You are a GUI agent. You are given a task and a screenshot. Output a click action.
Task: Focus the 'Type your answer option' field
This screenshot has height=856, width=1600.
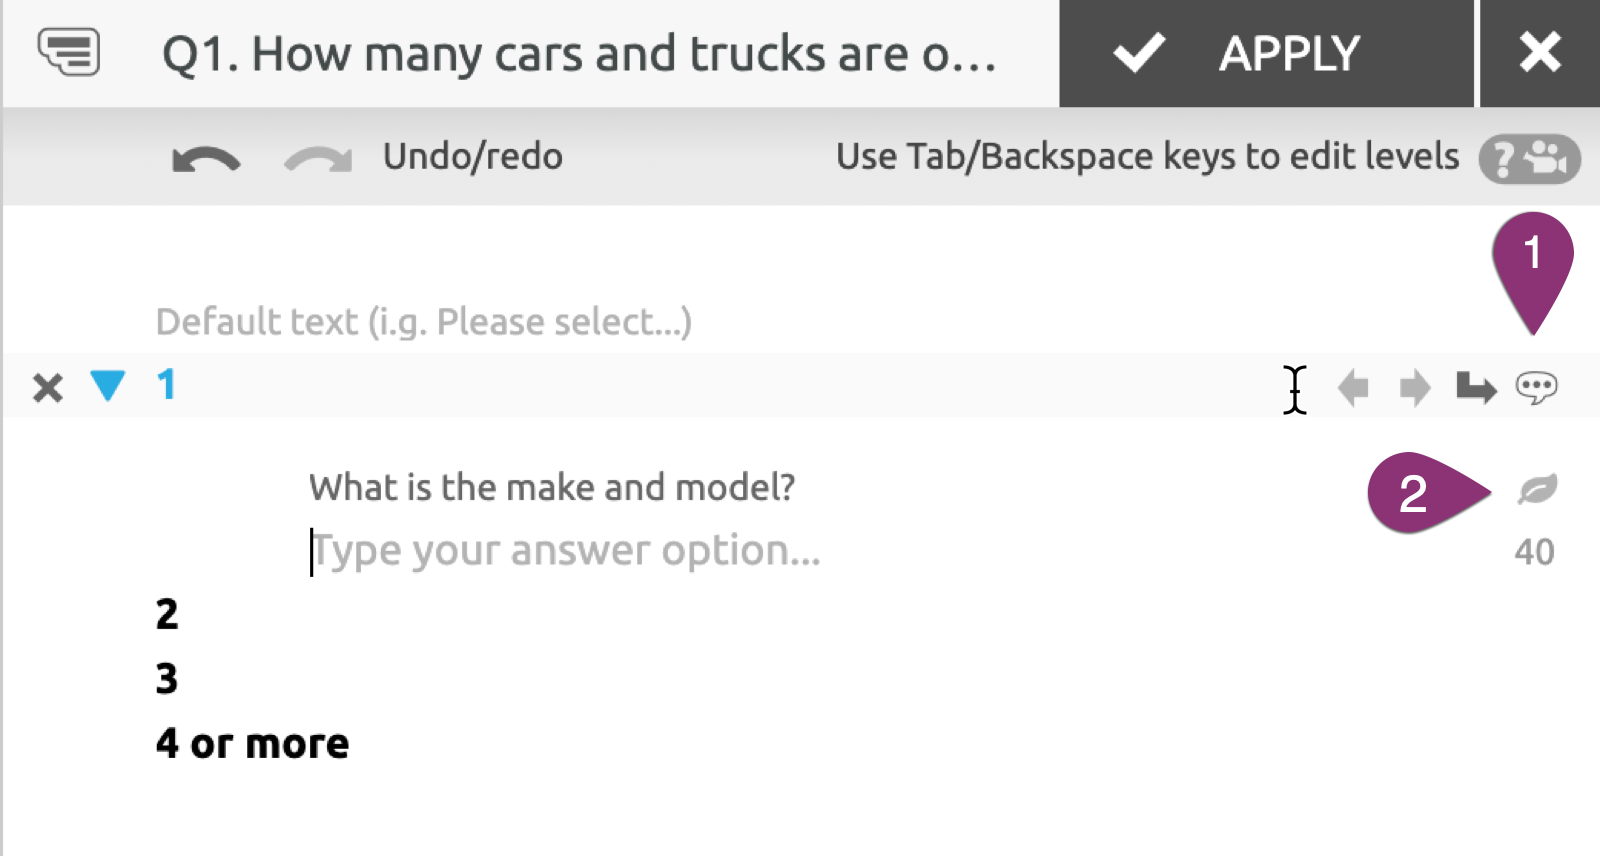pos(566,551)
